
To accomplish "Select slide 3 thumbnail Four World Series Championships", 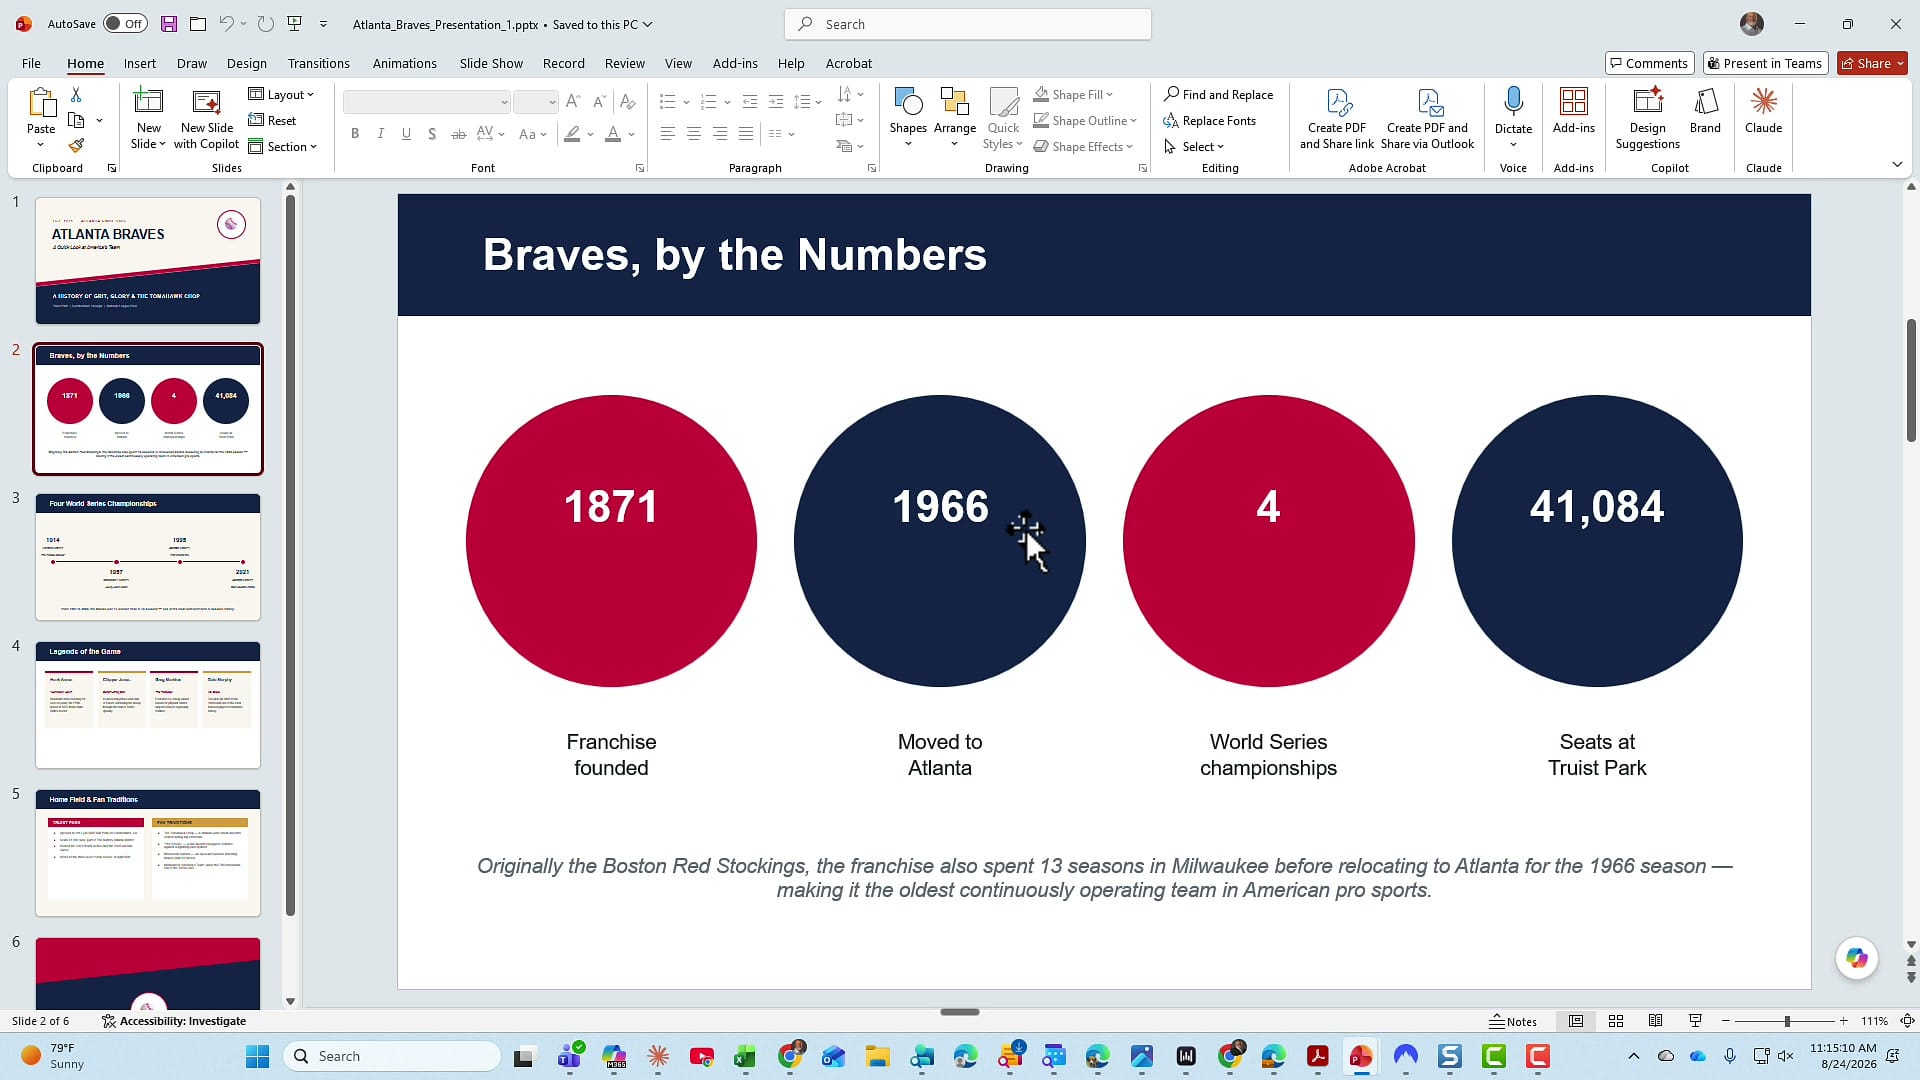I will pos(148,557).
